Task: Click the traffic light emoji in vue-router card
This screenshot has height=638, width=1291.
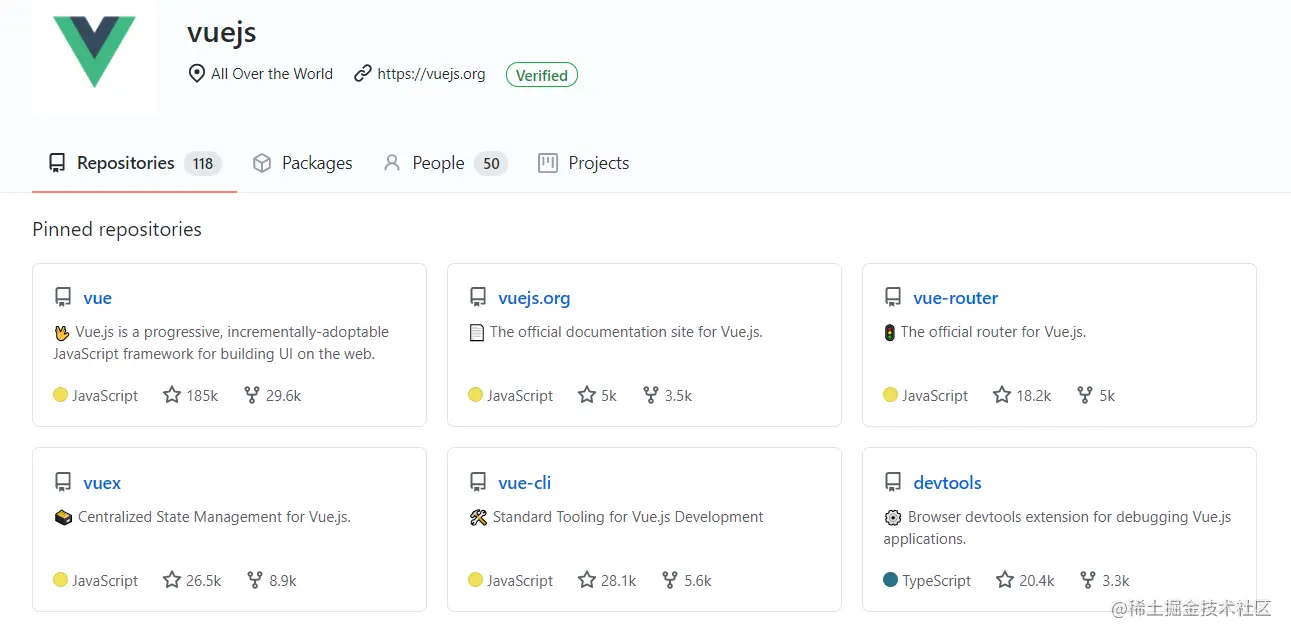Action: pos(890,333)
